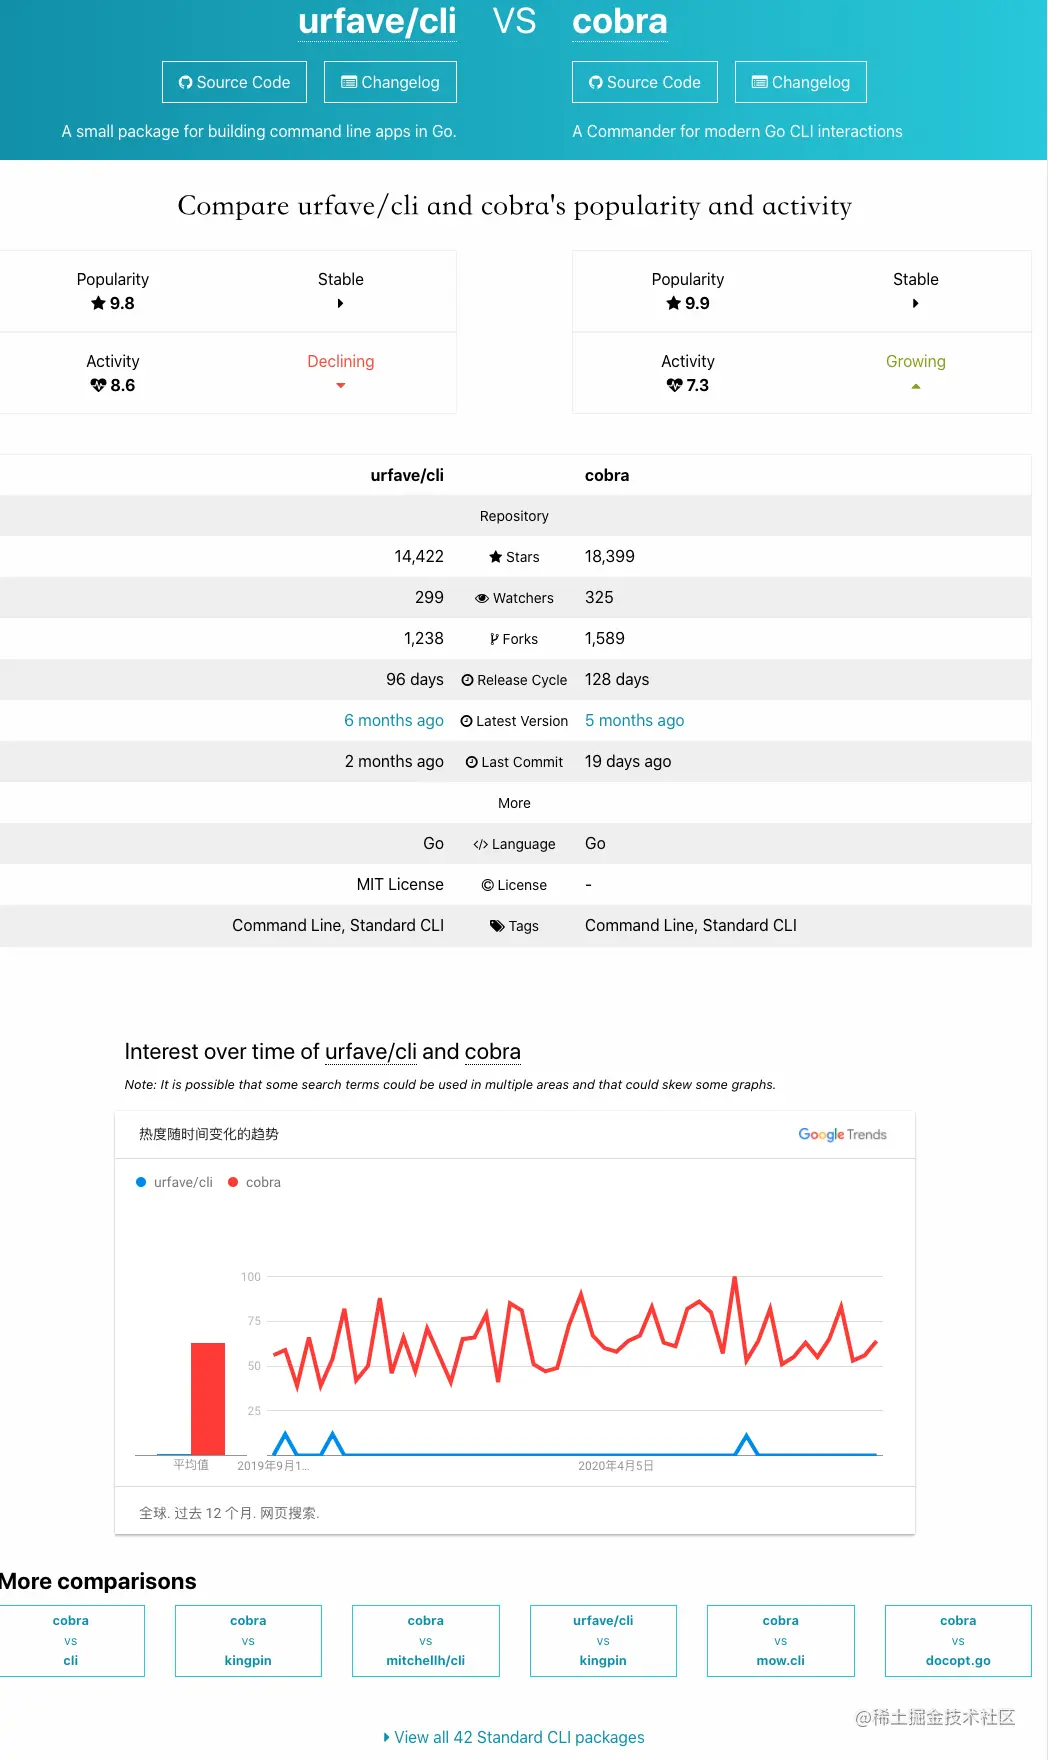Click the 1,238 forks value
The image size is (1048, 1760).
(x=424, y=638)
